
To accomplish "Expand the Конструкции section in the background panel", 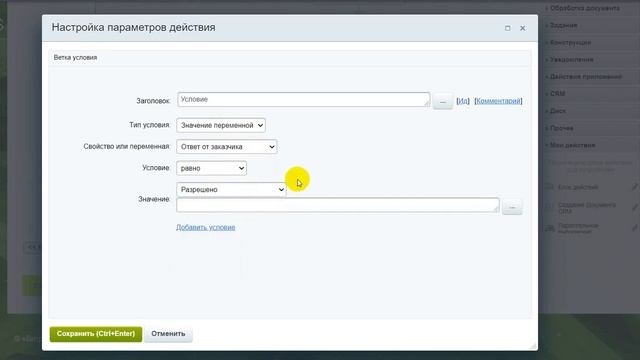I will 570,42.
